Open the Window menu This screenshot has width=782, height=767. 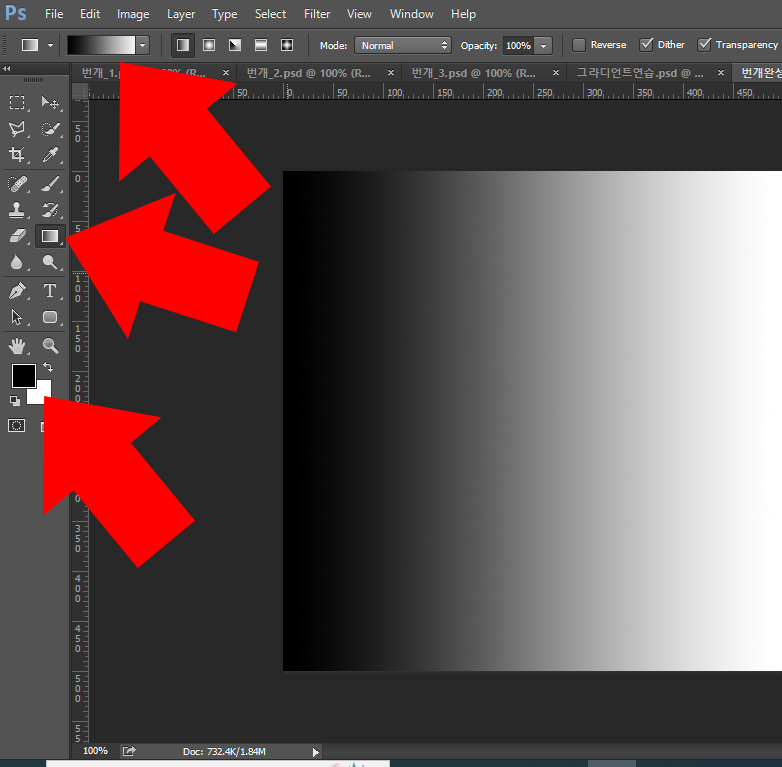411,14
